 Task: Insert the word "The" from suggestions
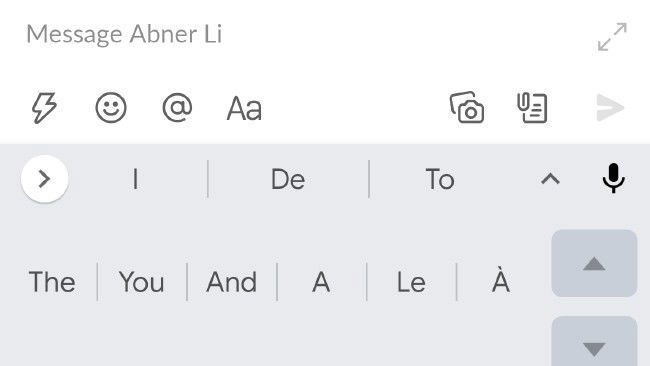pos(52,282)
